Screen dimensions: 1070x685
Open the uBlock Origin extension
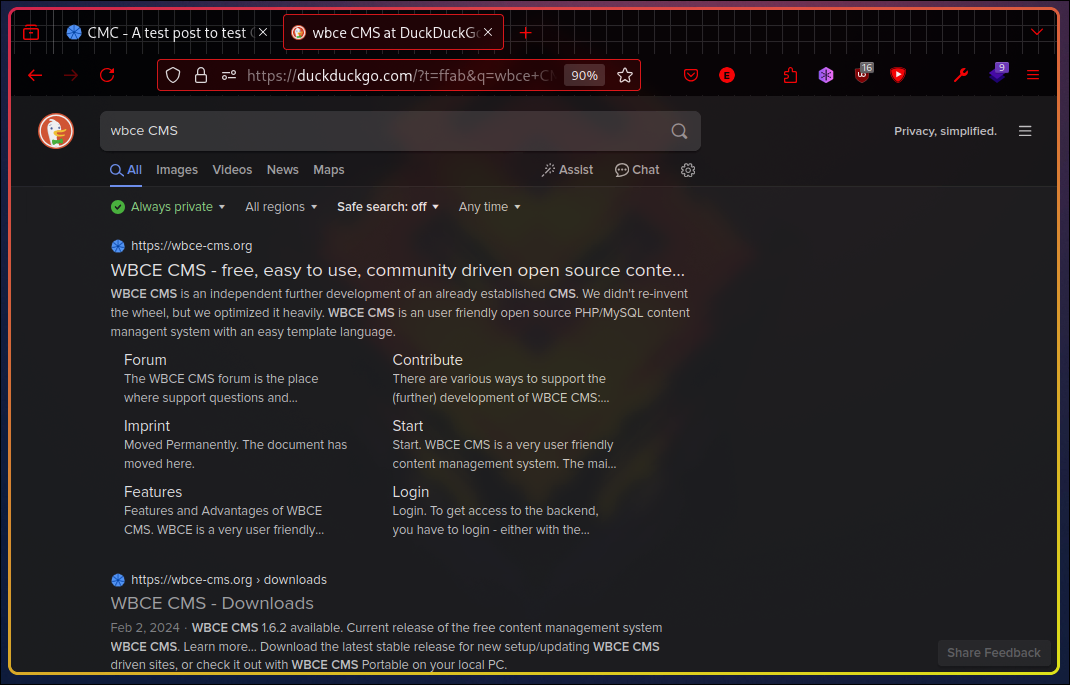point(862,75)
